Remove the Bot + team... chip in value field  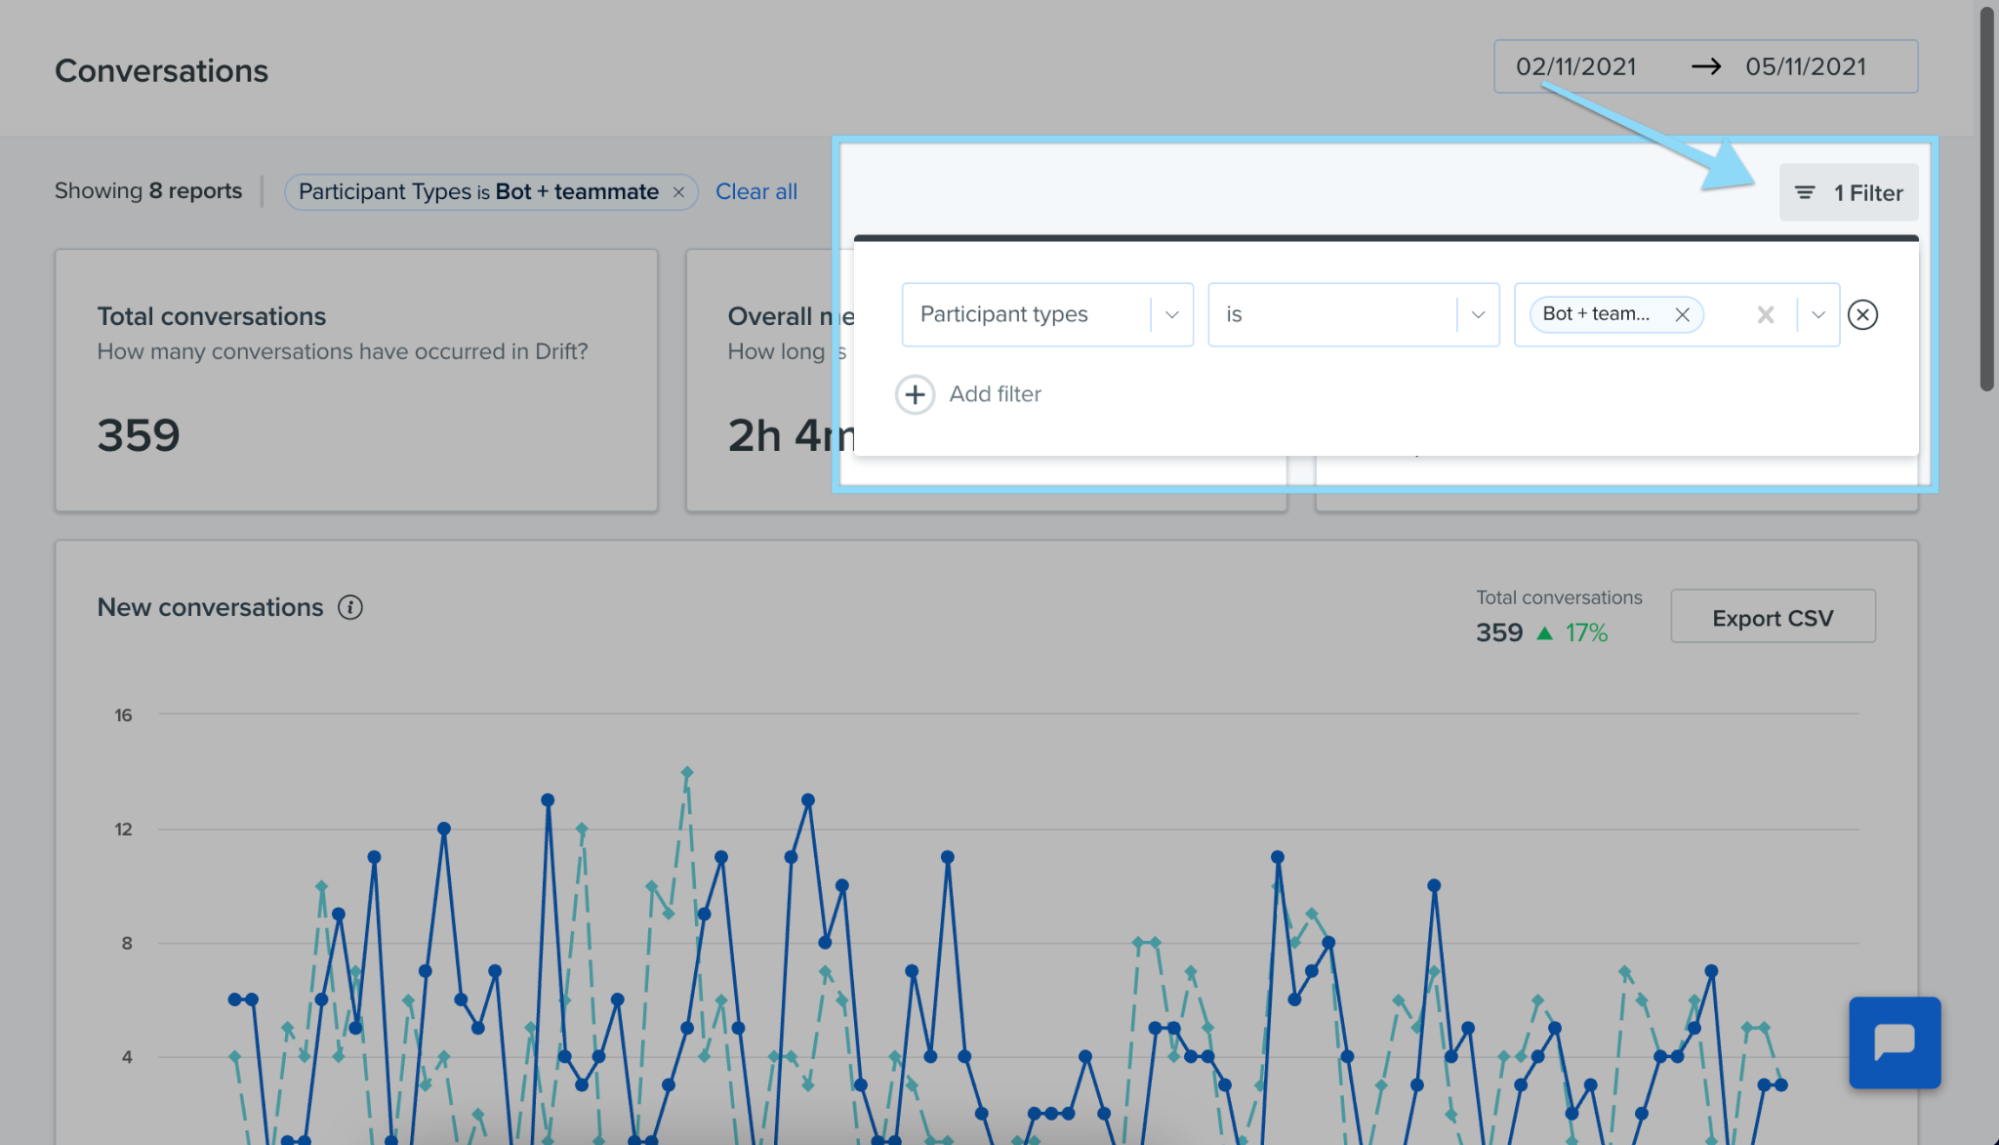pyautogui.click(x=1682, y=314)
